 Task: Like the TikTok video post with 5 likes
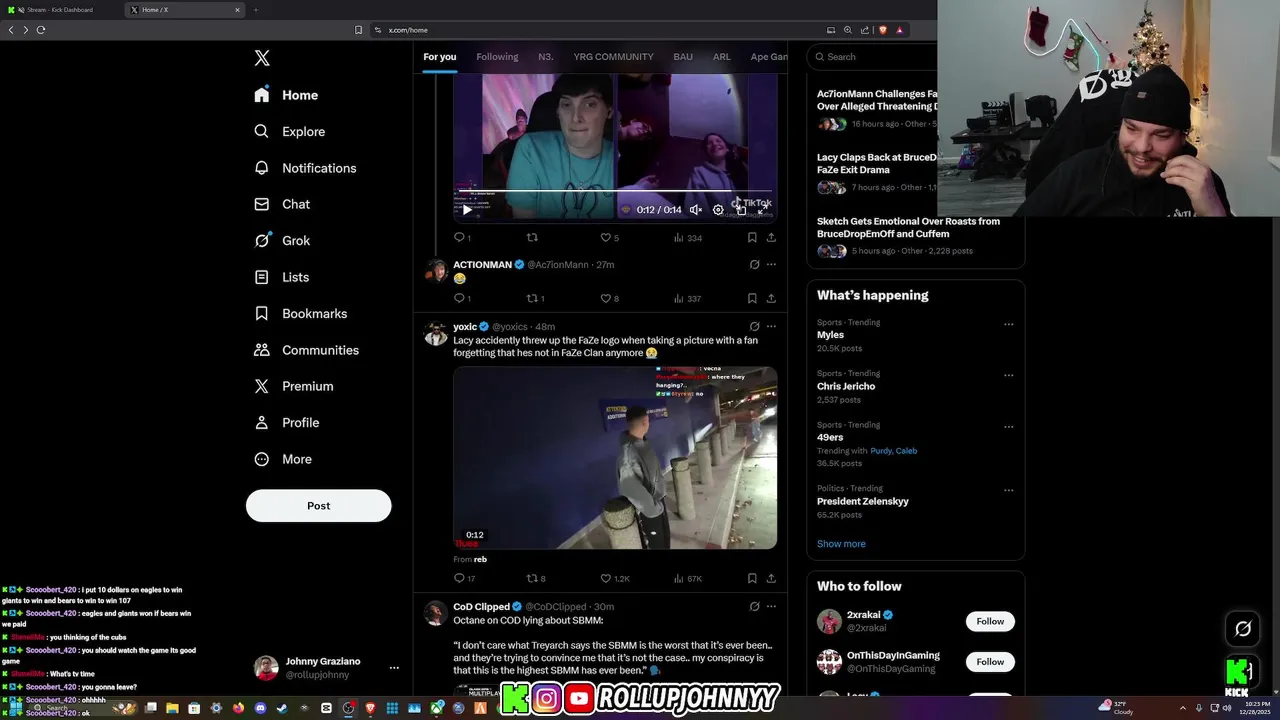pyautogui.click(x=609, y=238)
